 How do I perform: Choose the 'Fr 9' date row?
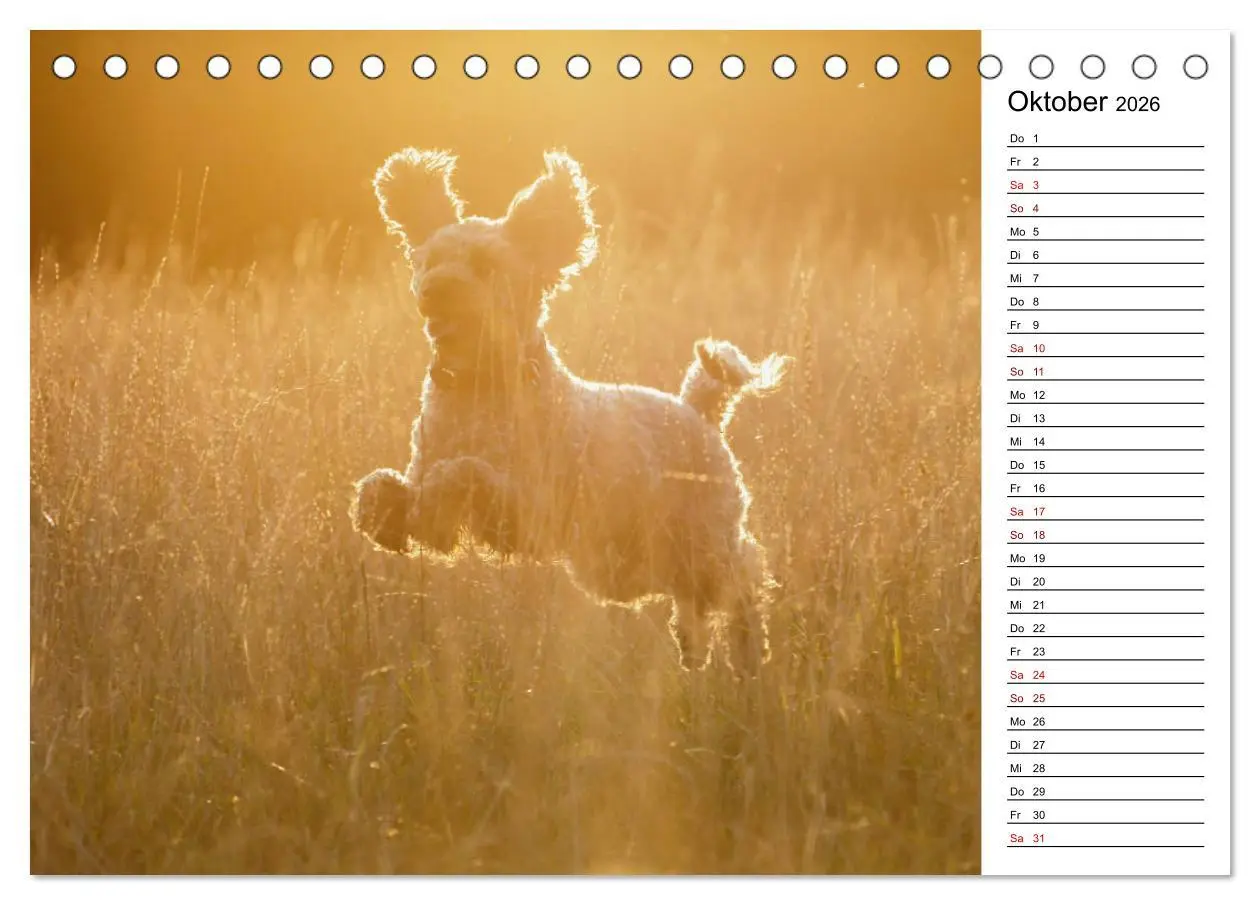[1105, 325]
